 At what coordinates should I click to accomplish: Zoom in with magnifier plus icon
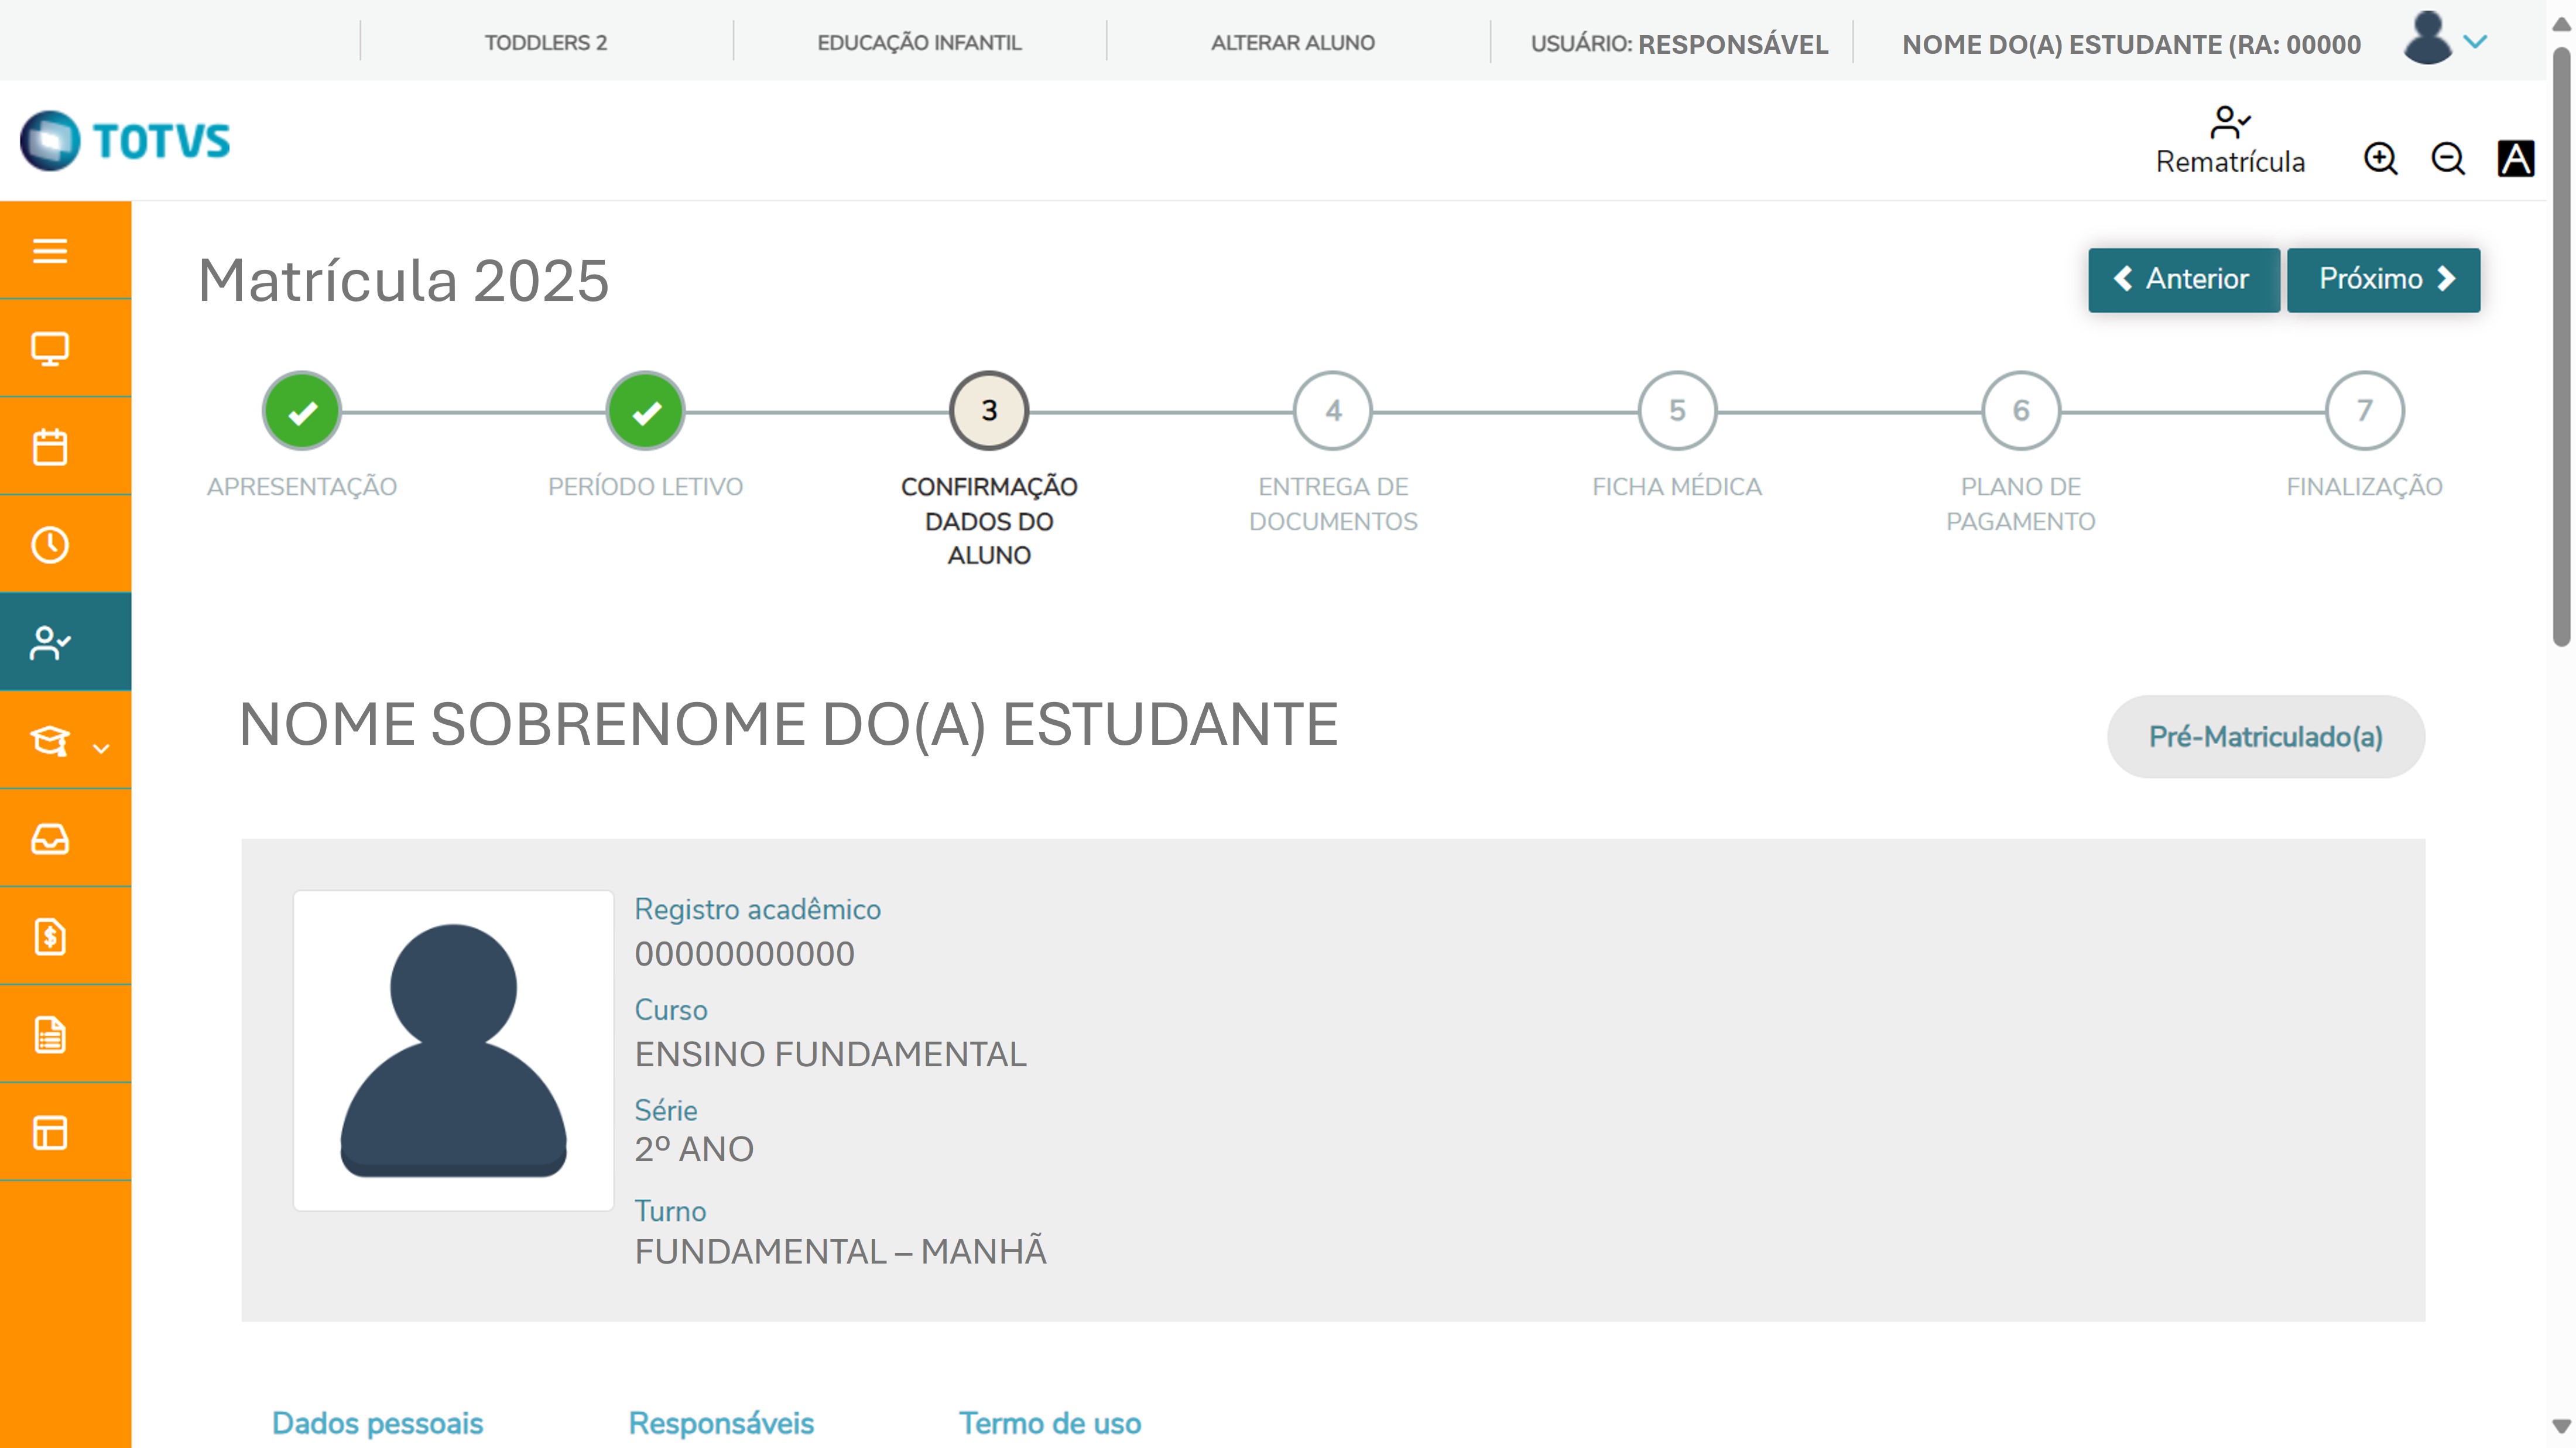pyautogui.click(x=2380, y=159)
